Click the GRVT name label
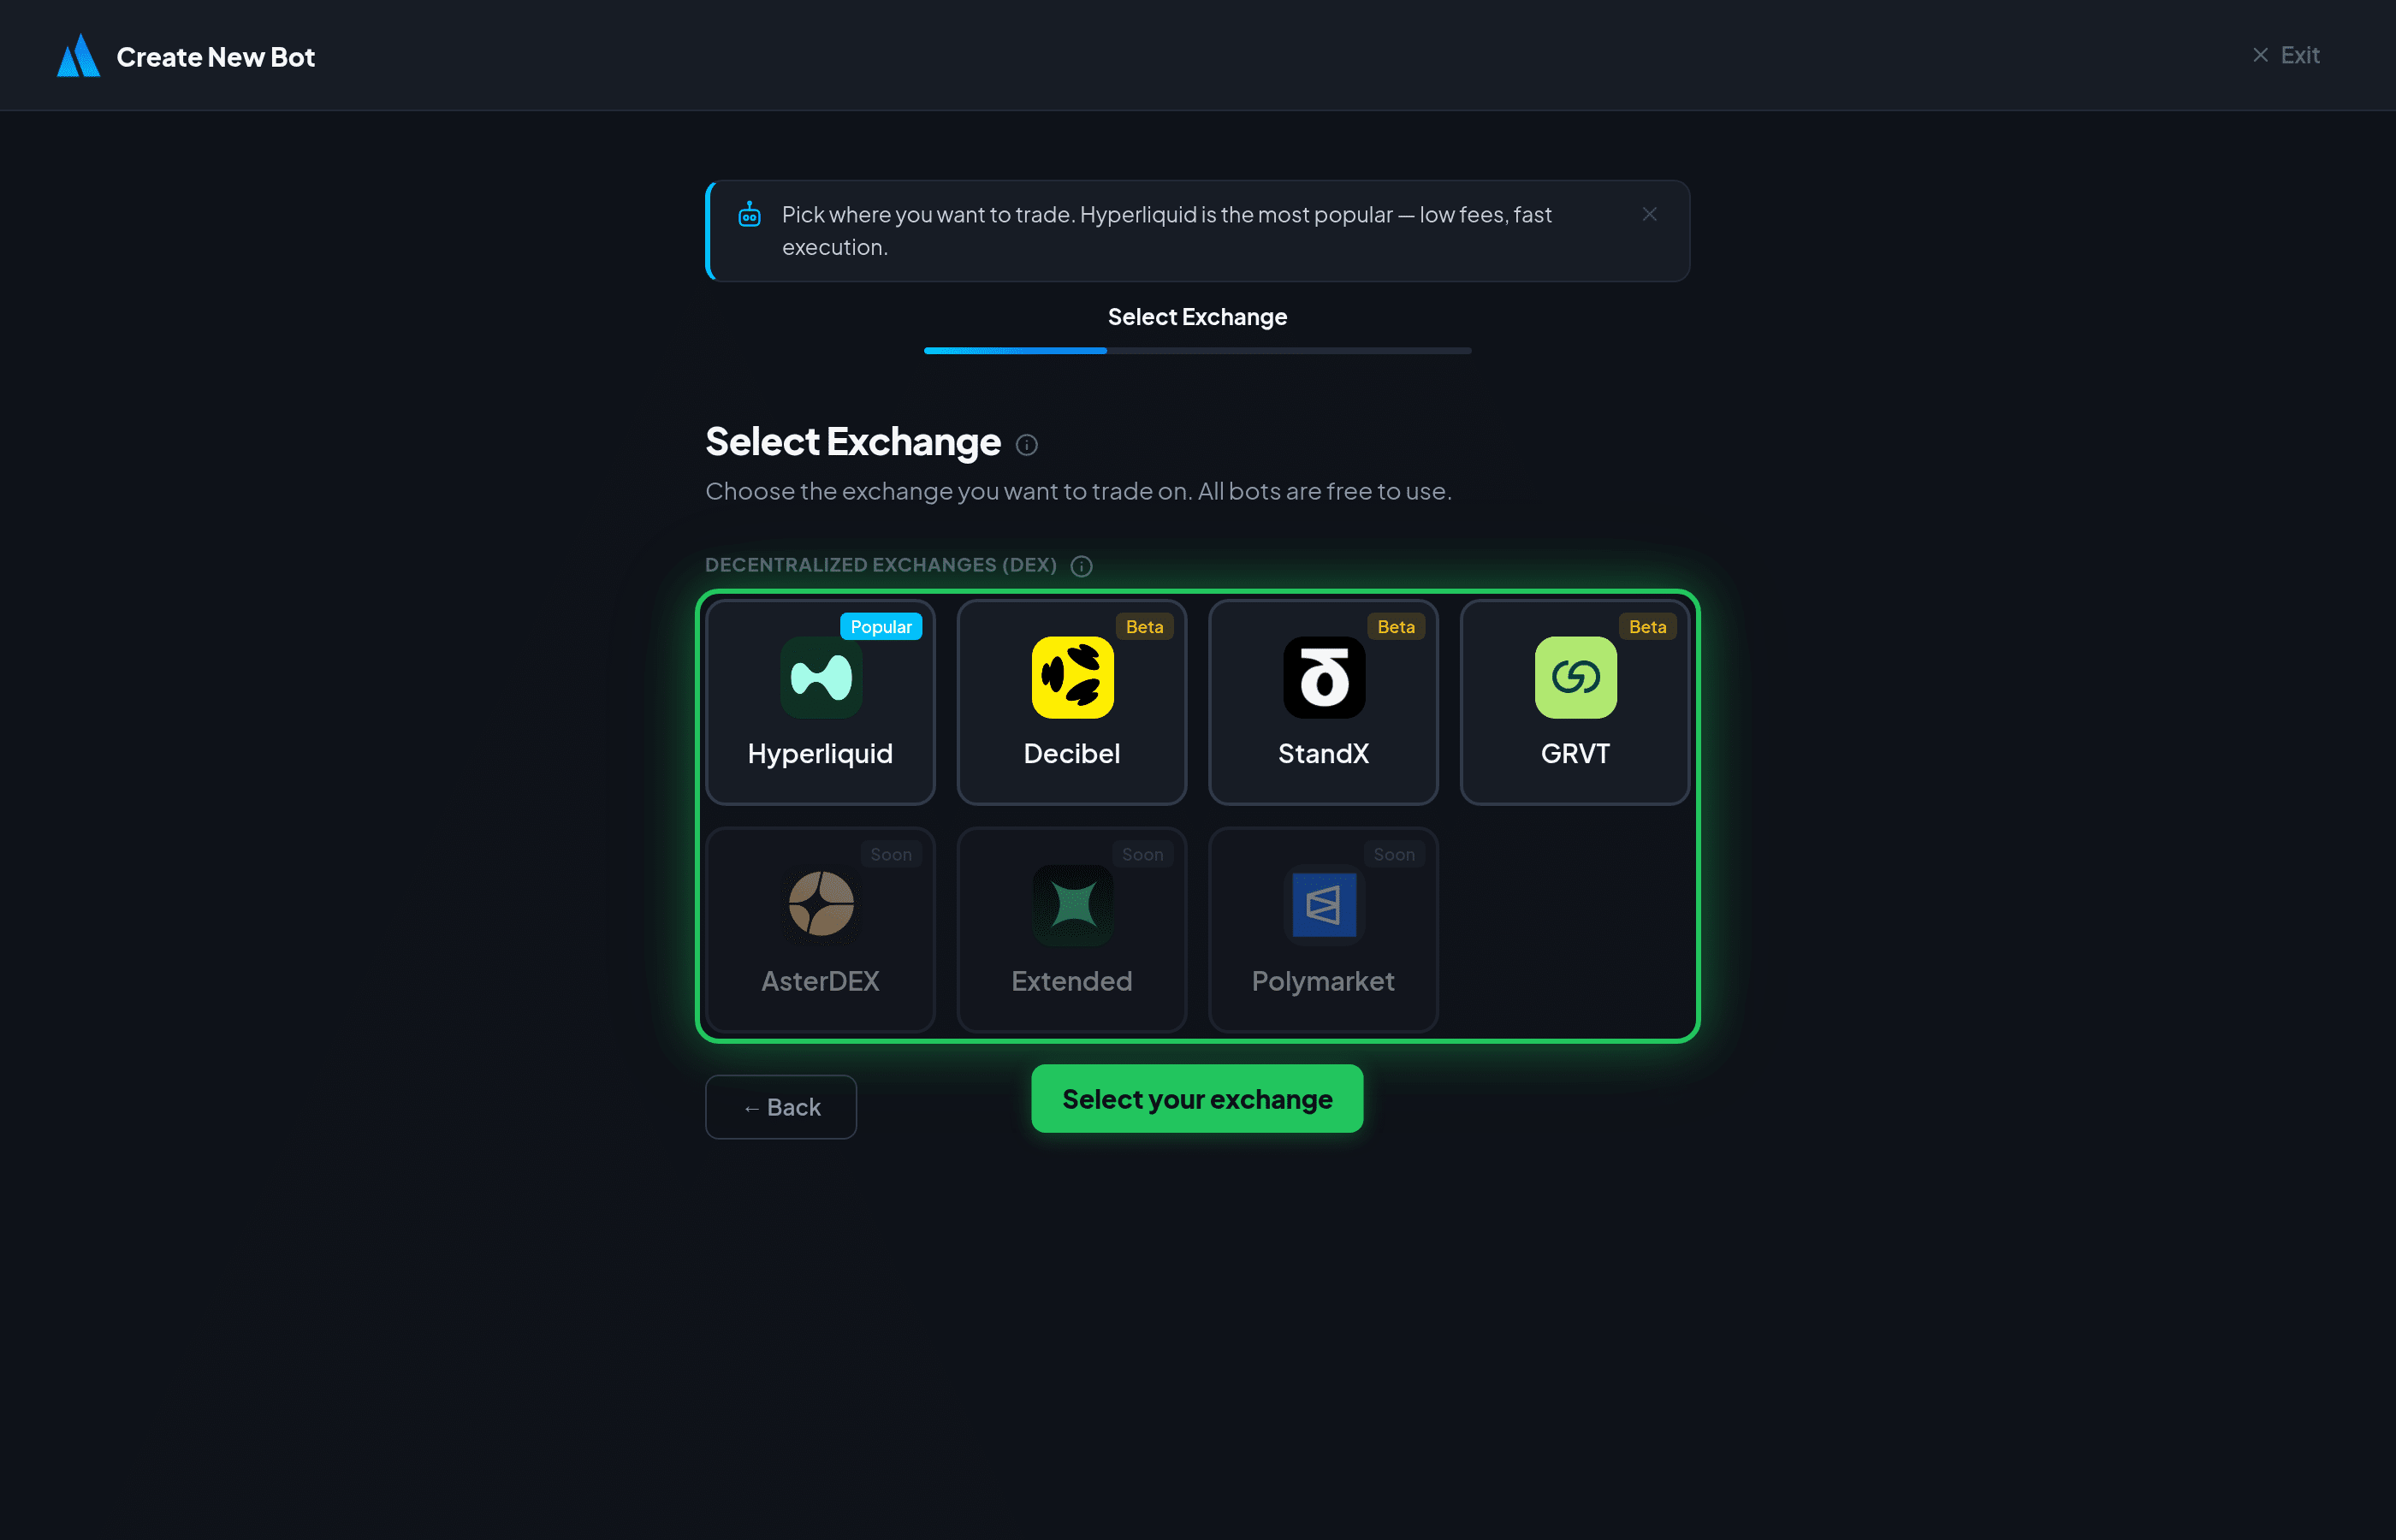This screenshot has height=1540, width=2396. [1575, 753]
